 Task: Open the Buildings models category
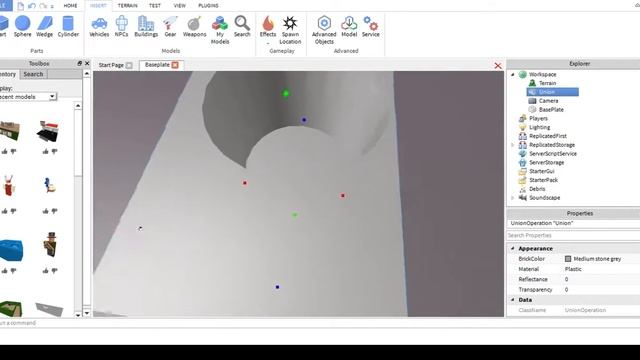(146, 27)
